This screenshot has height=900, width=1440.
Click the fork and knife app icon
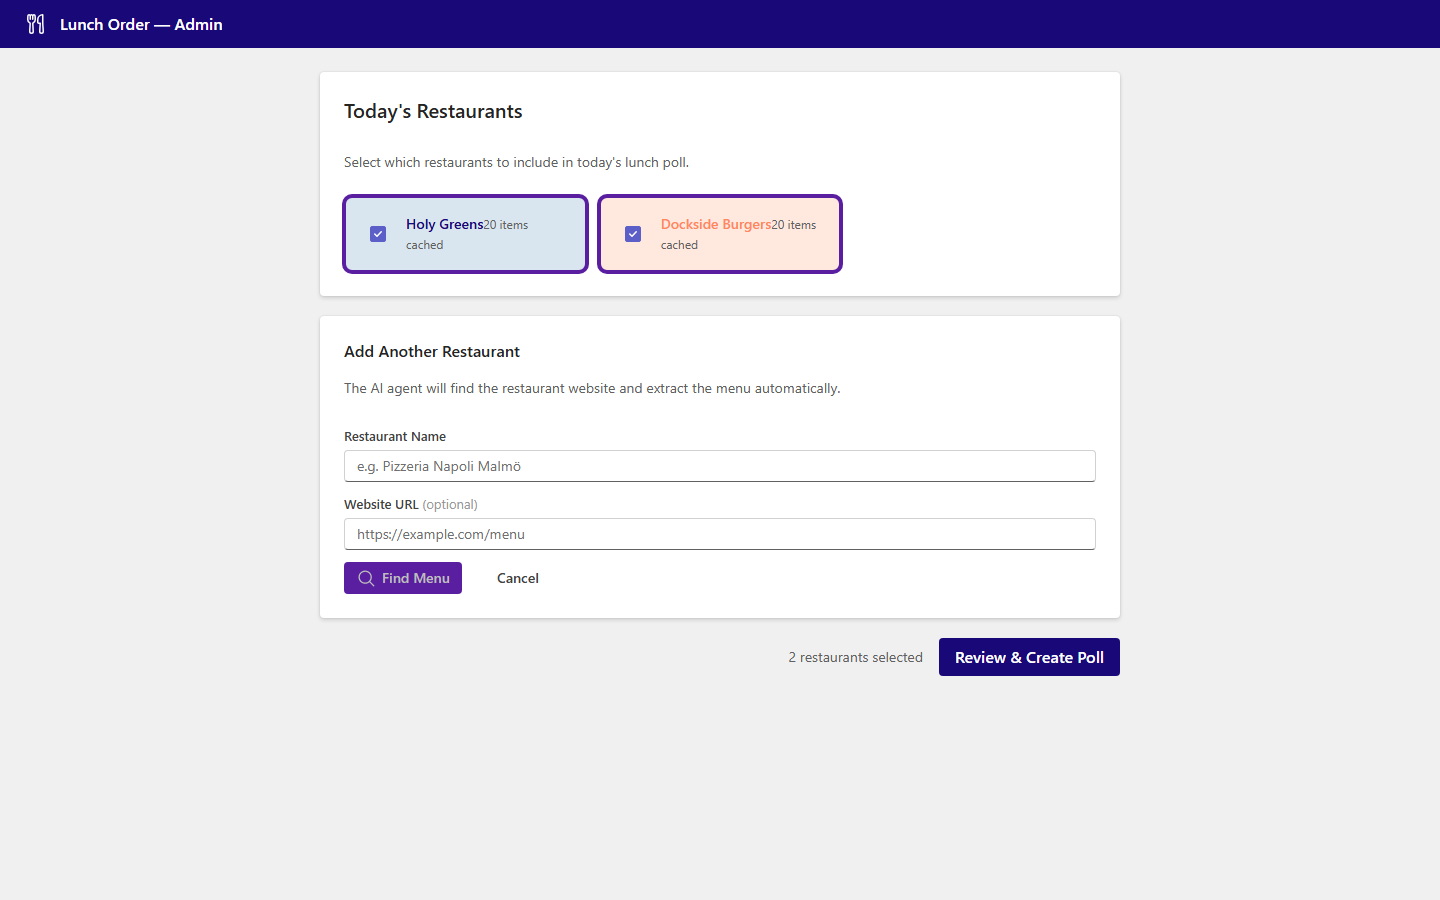tap(36, 24)
